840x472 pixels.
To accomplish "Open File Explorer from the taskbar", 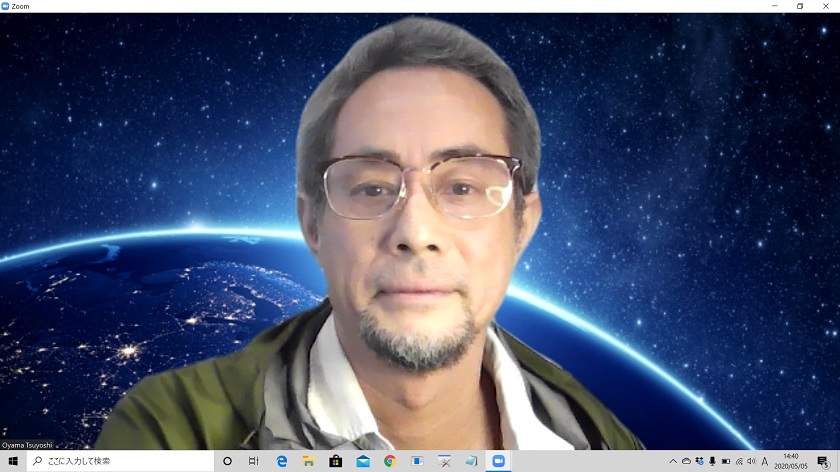I will [x=309, y=461].
